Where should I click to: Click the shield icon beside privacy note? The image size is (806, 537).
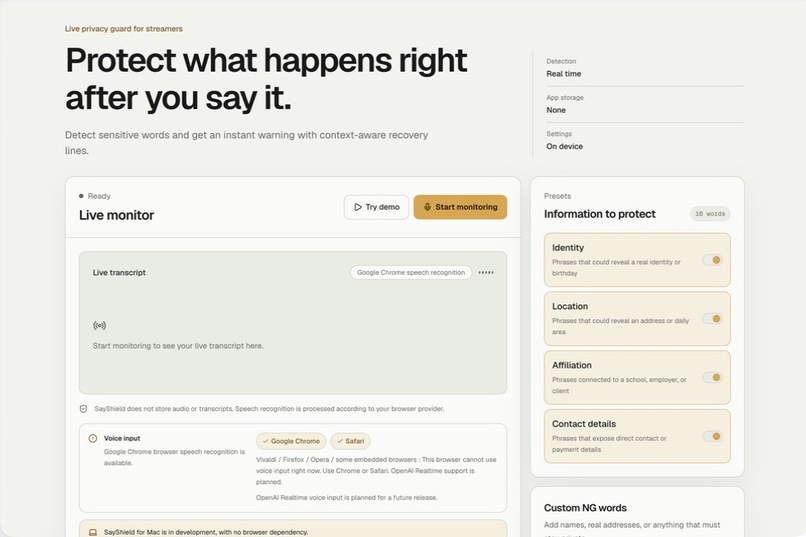[x=83, y=409]
